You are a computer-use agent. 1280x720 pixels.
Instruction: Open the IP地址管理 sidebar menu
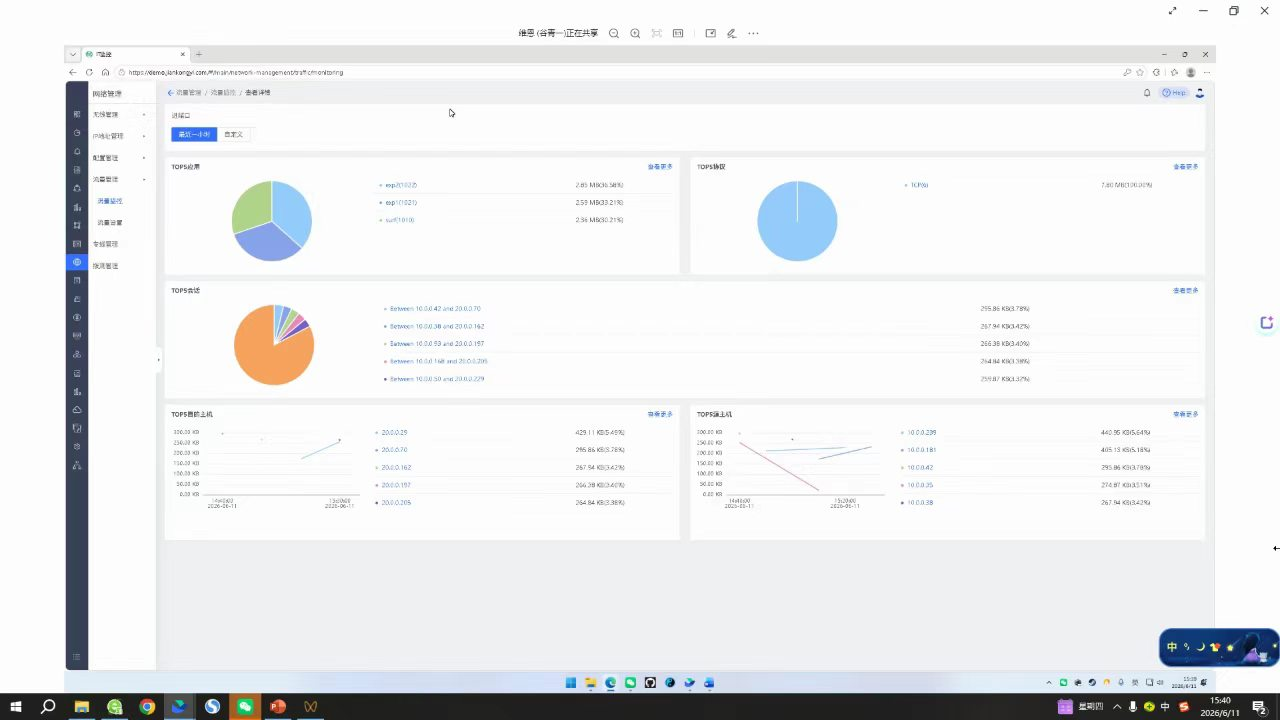[108, 136]
